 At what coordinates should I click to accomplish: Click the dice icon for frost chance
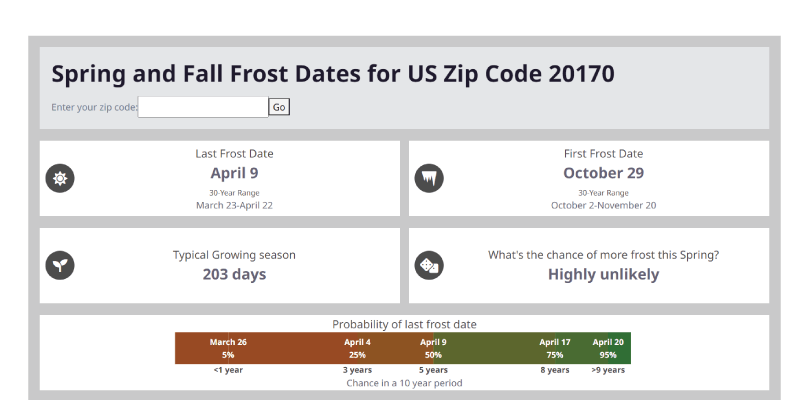point(429,265)
